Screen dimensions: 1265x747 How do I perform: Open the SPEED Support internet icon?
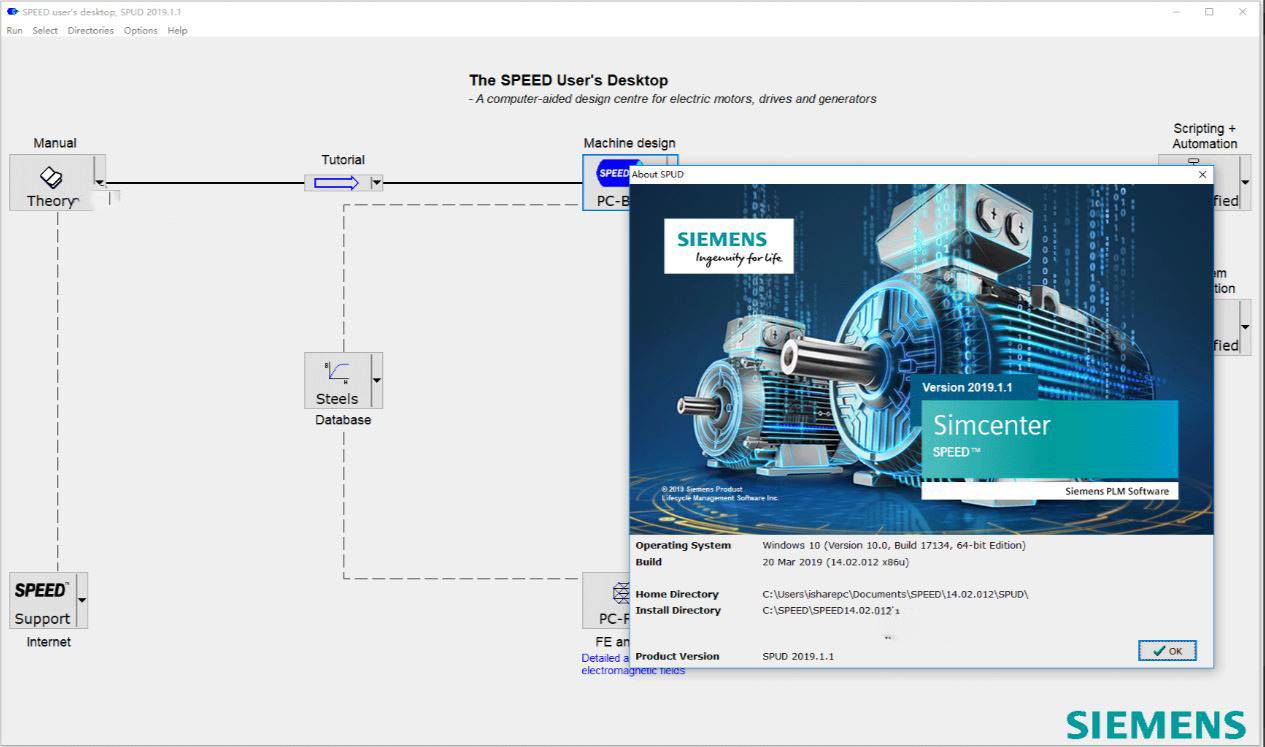tap(42, 600)
